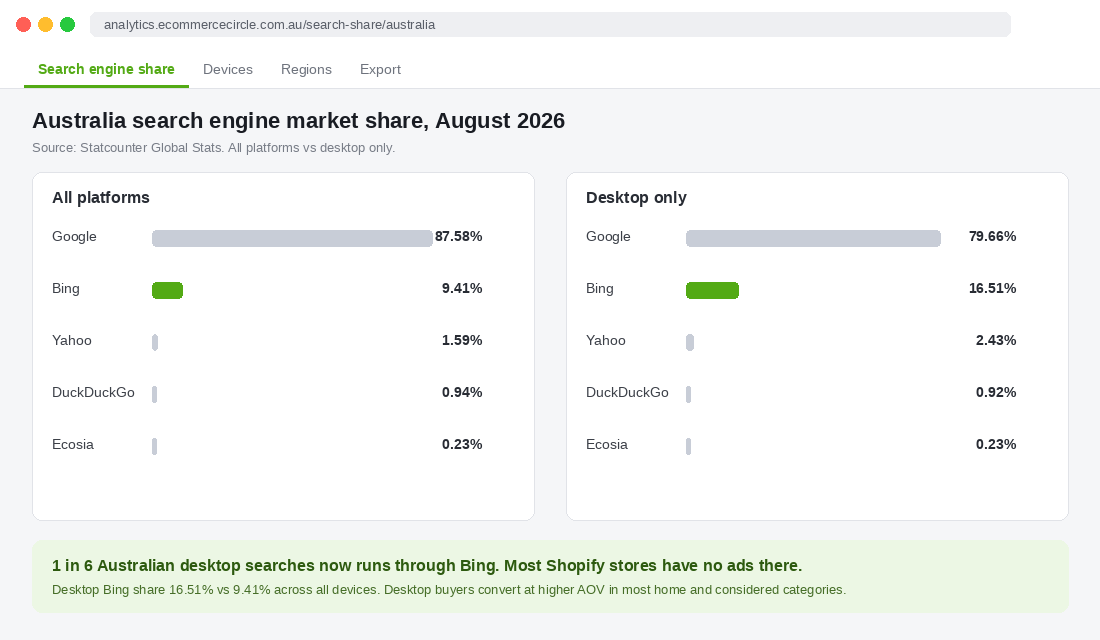Screen dimensions: 1100x640
Task: Click the Google bar in Desktop only
Action: [x=814, y=239]
